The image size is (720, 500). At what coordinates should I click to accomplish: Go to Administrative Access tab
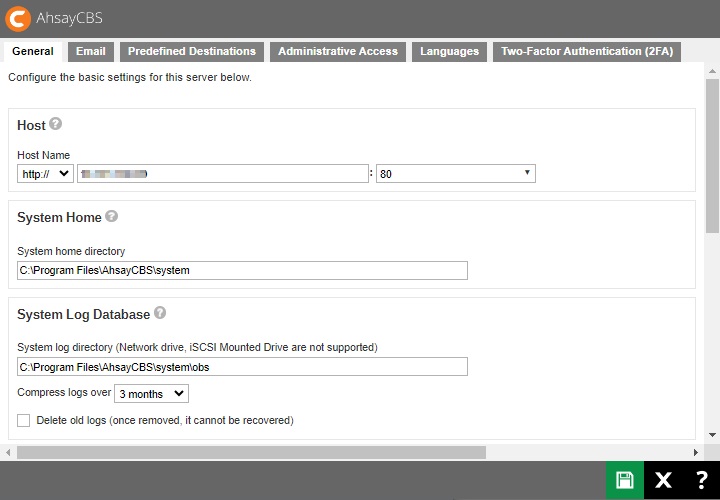click(x=338, y=52)
